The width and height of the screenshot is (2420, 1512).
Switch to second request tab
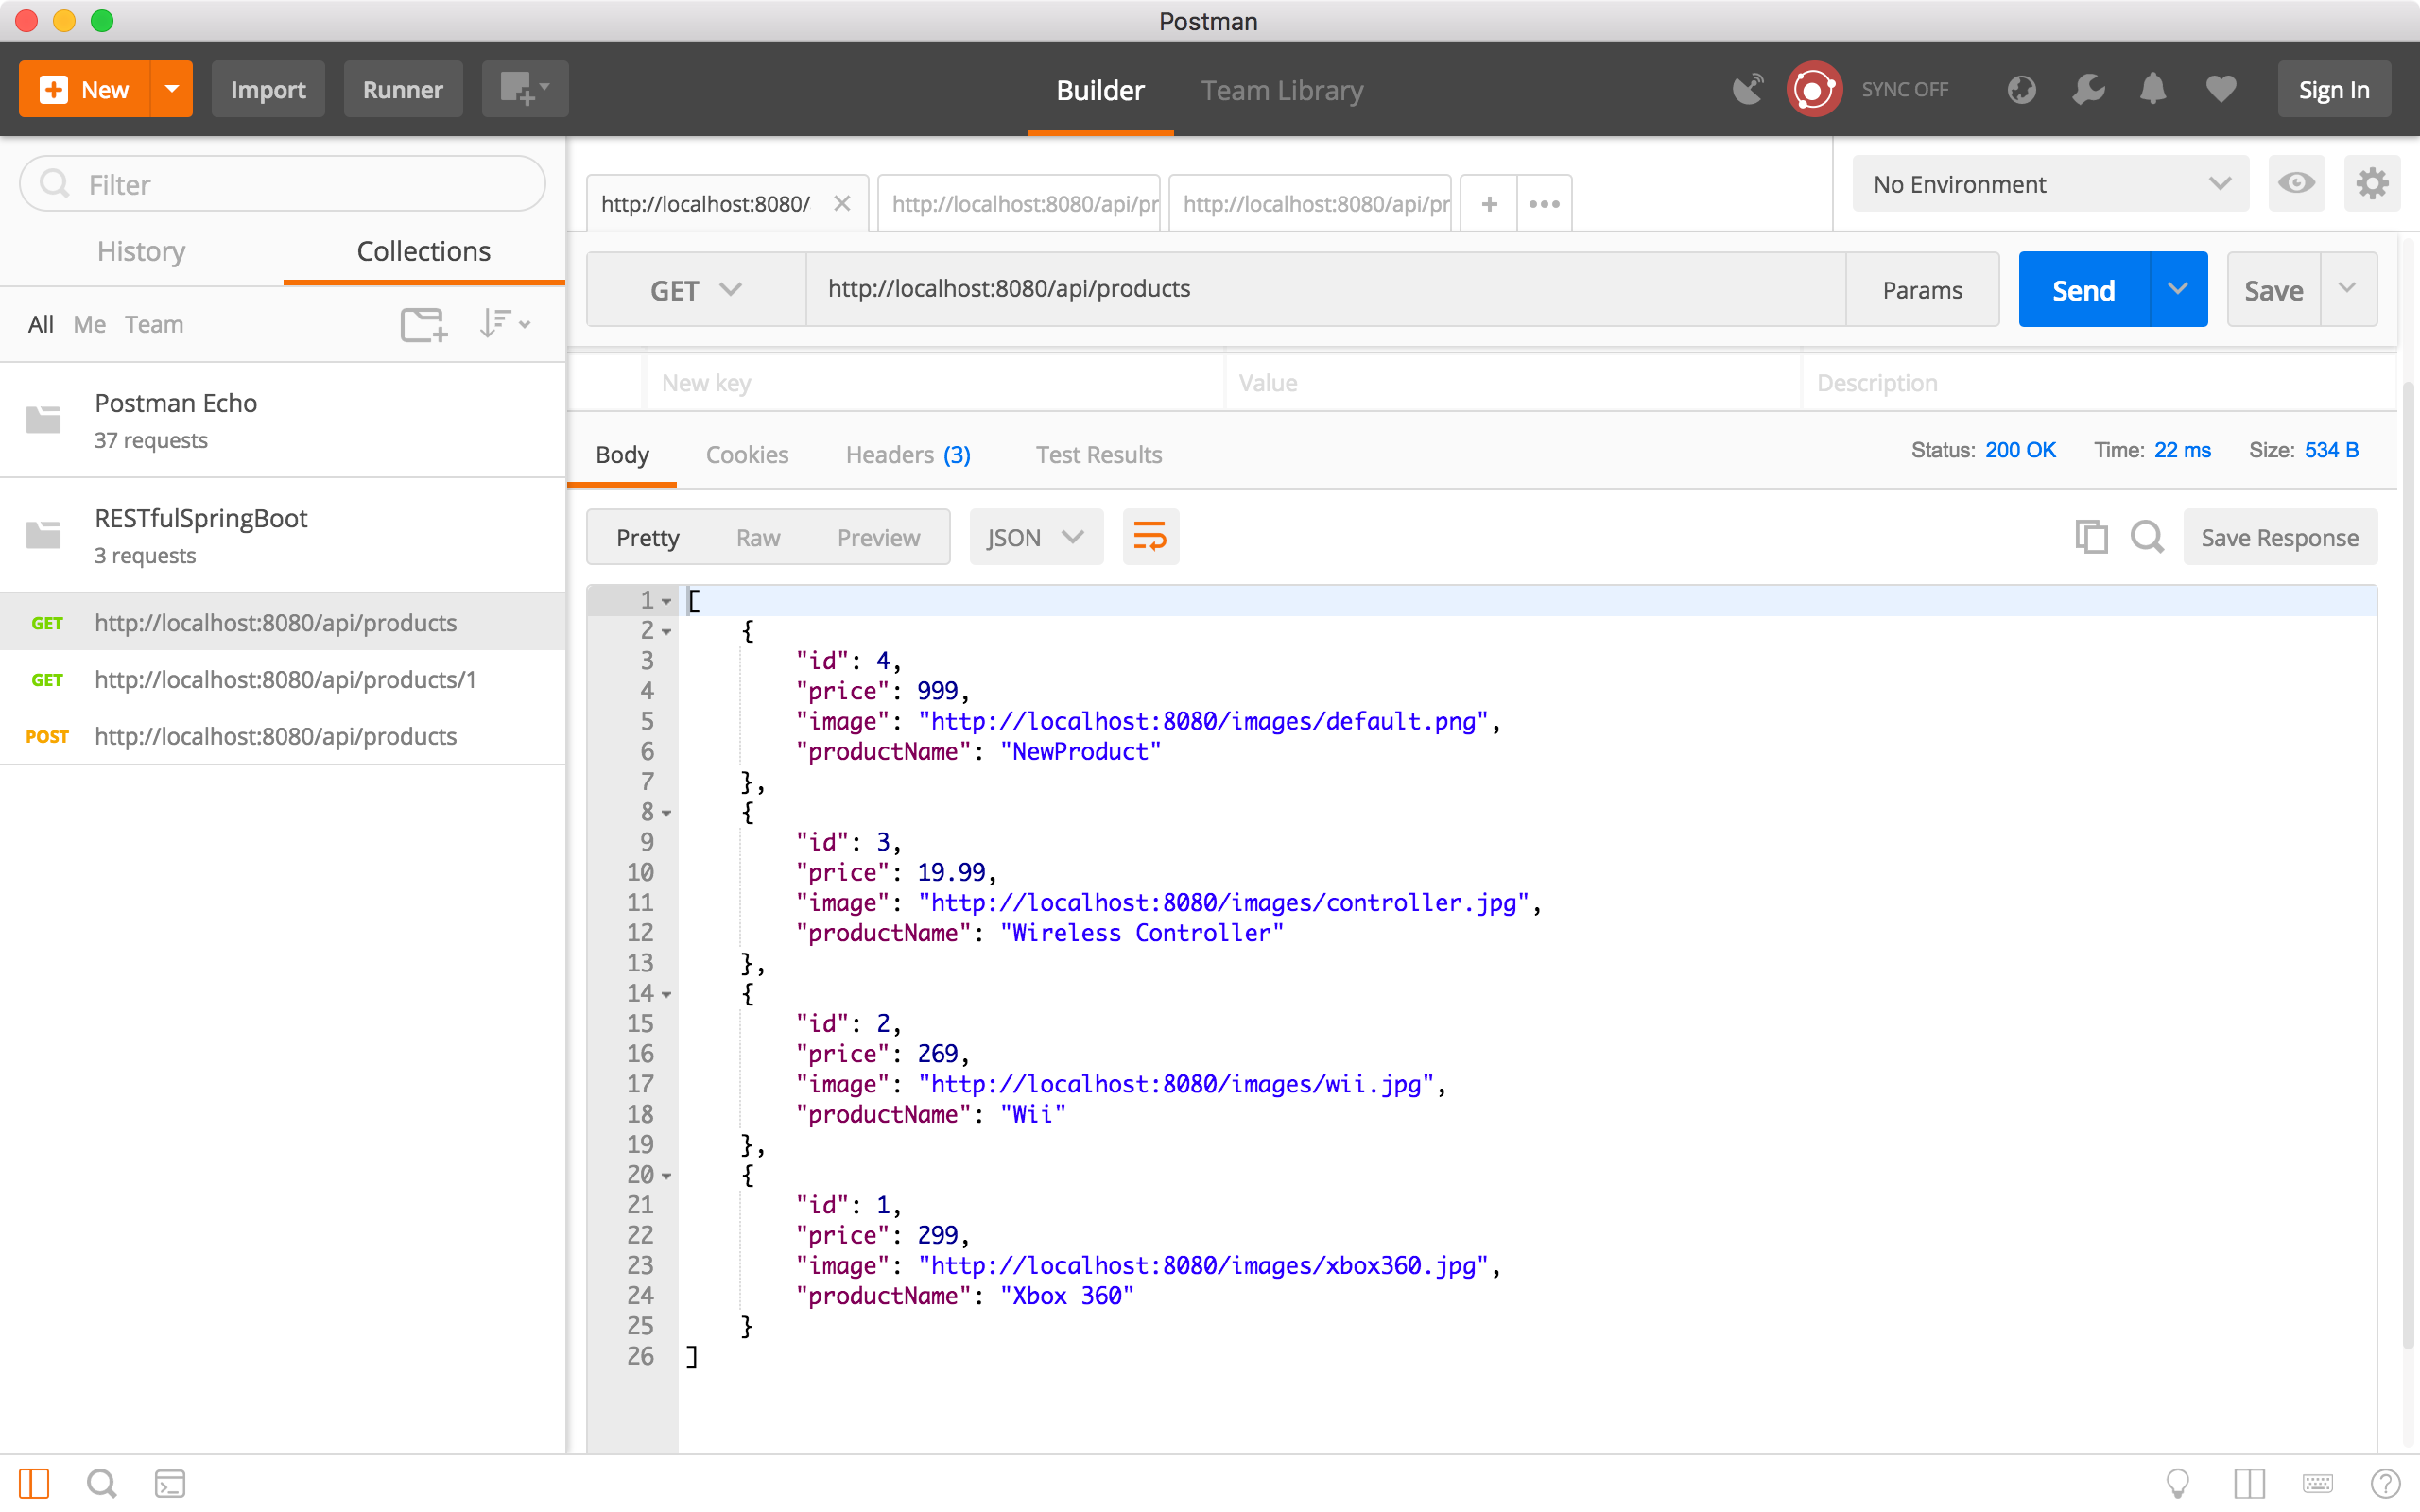[x=1019, y=204]
